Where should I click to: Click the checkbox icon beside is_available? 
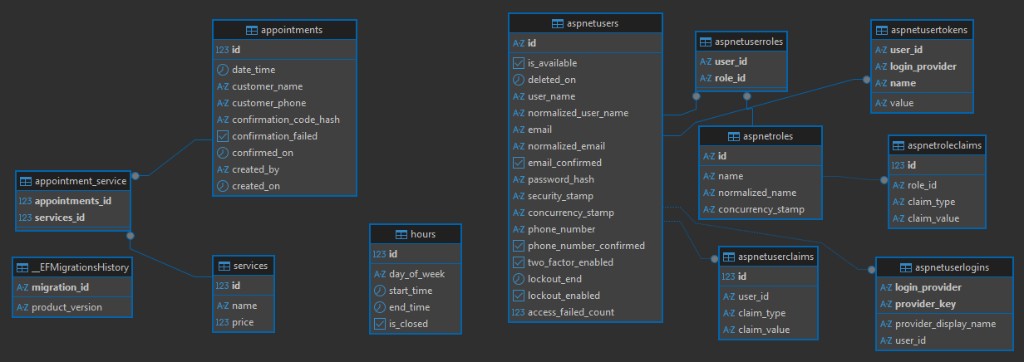click(x=519, y=63)
